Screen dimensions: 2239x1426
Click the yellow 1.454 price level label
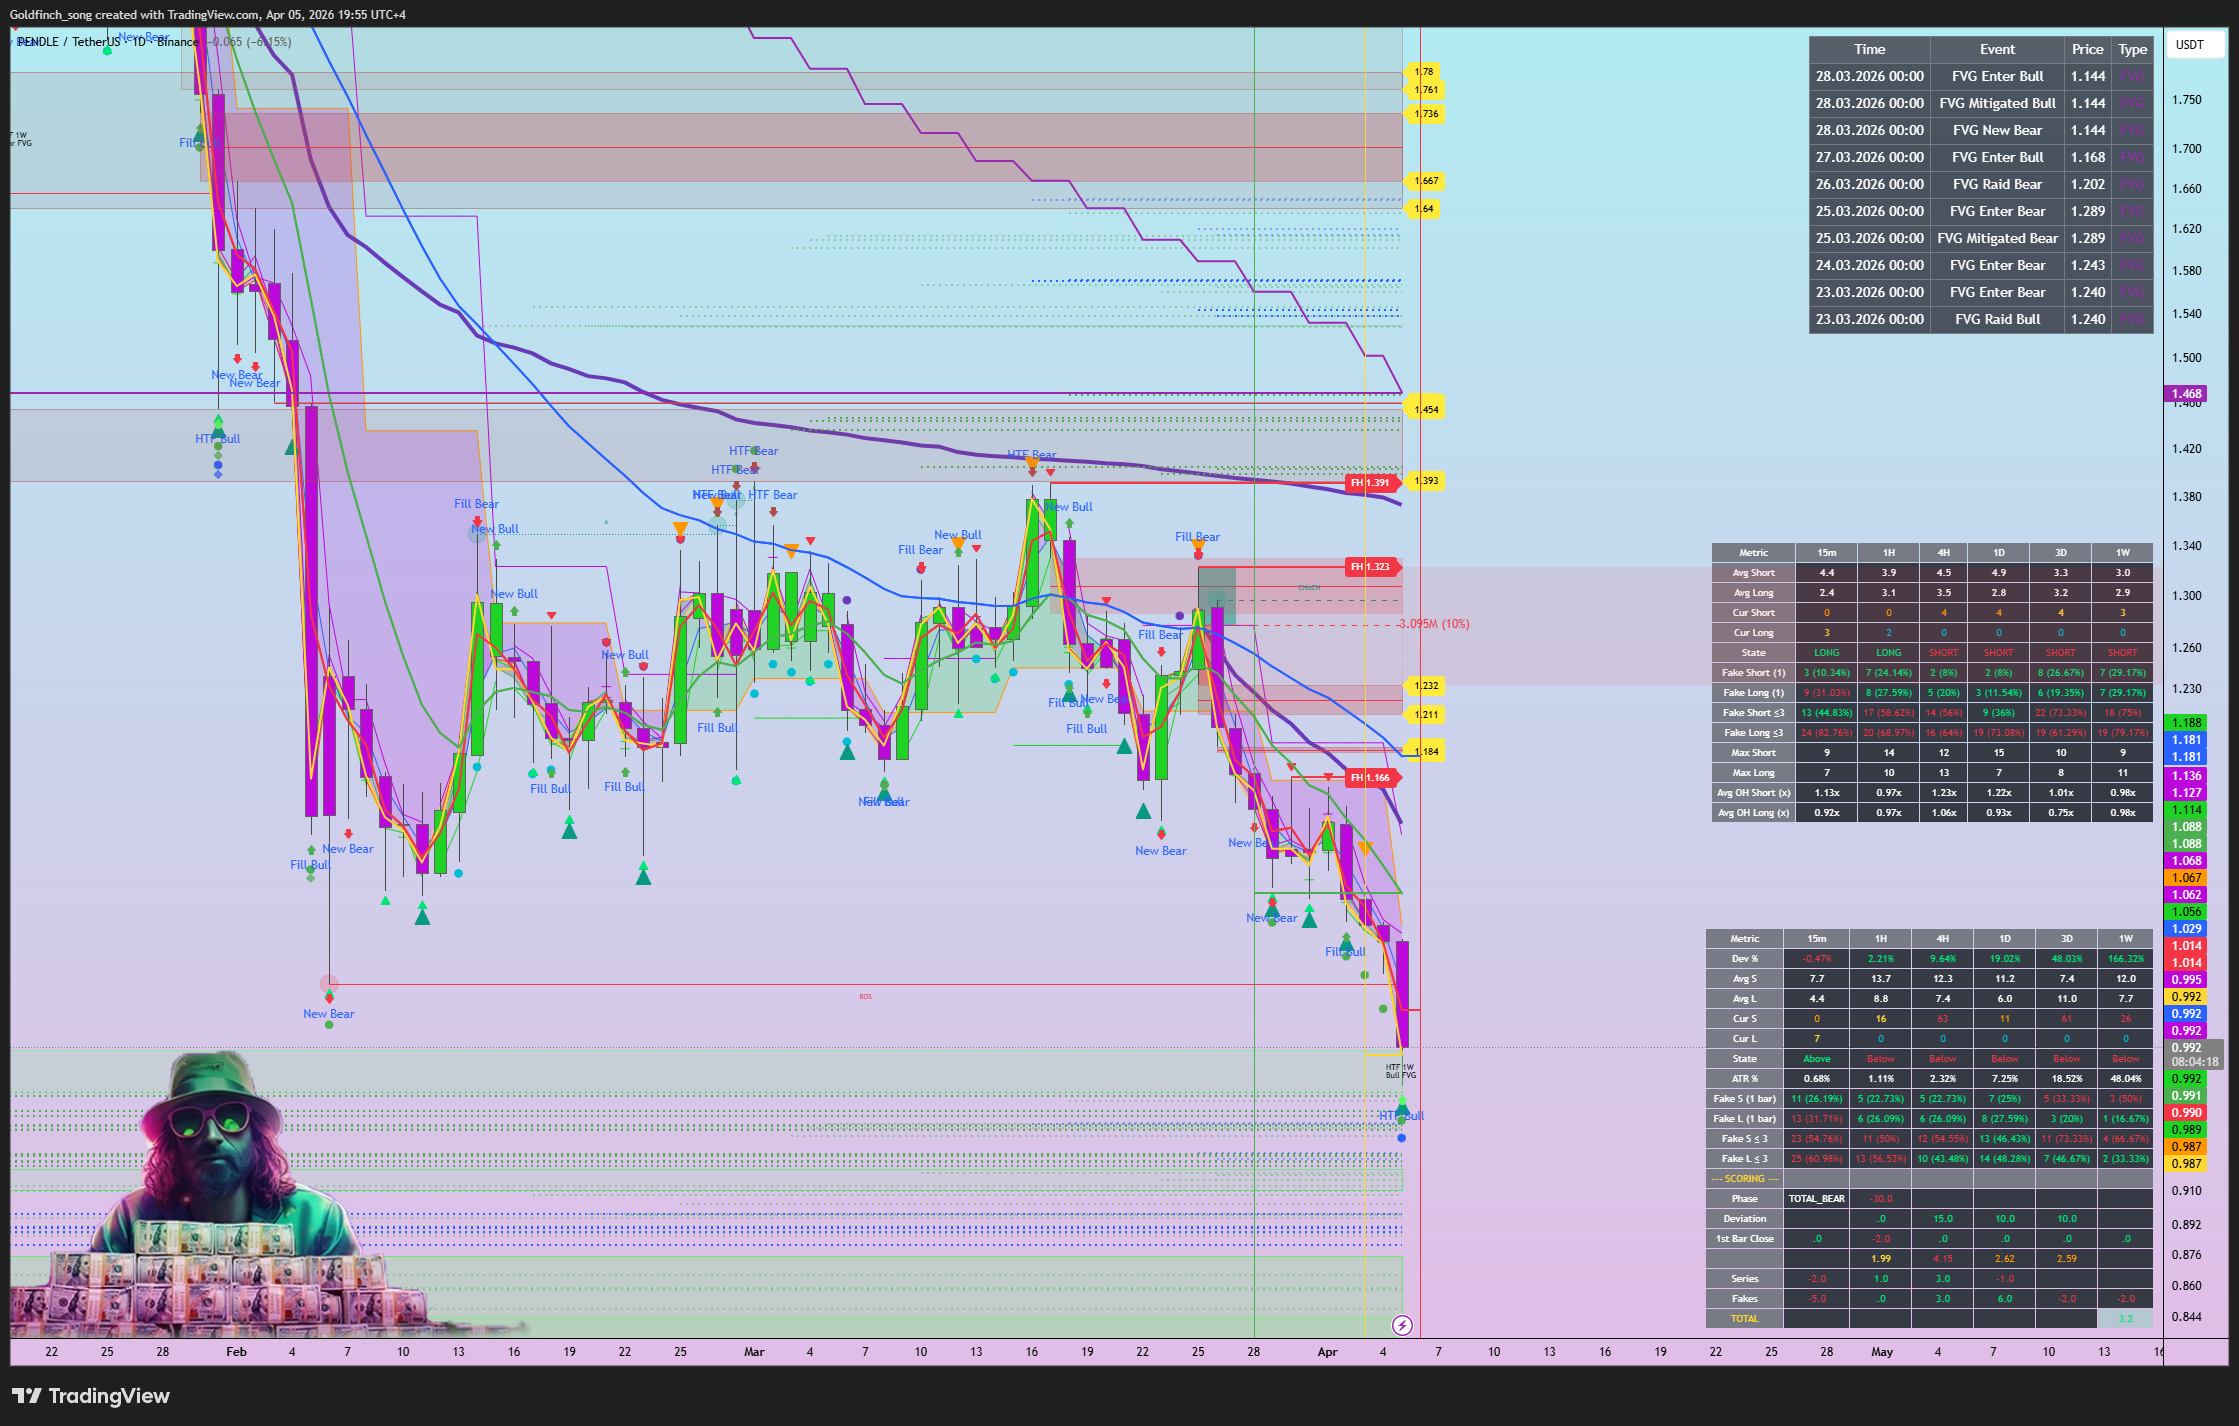pos(1426,409)
